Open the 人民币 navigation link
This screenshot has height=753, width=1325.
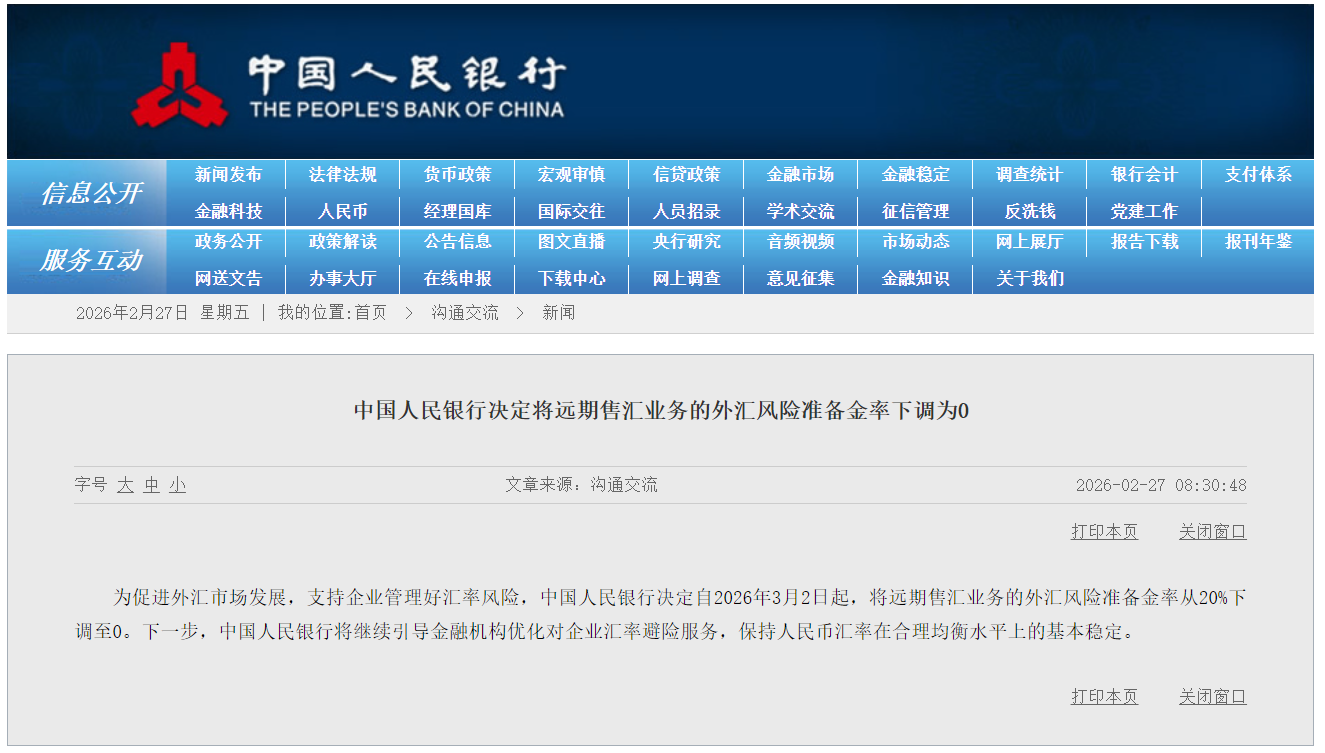(x=342, y=212)
